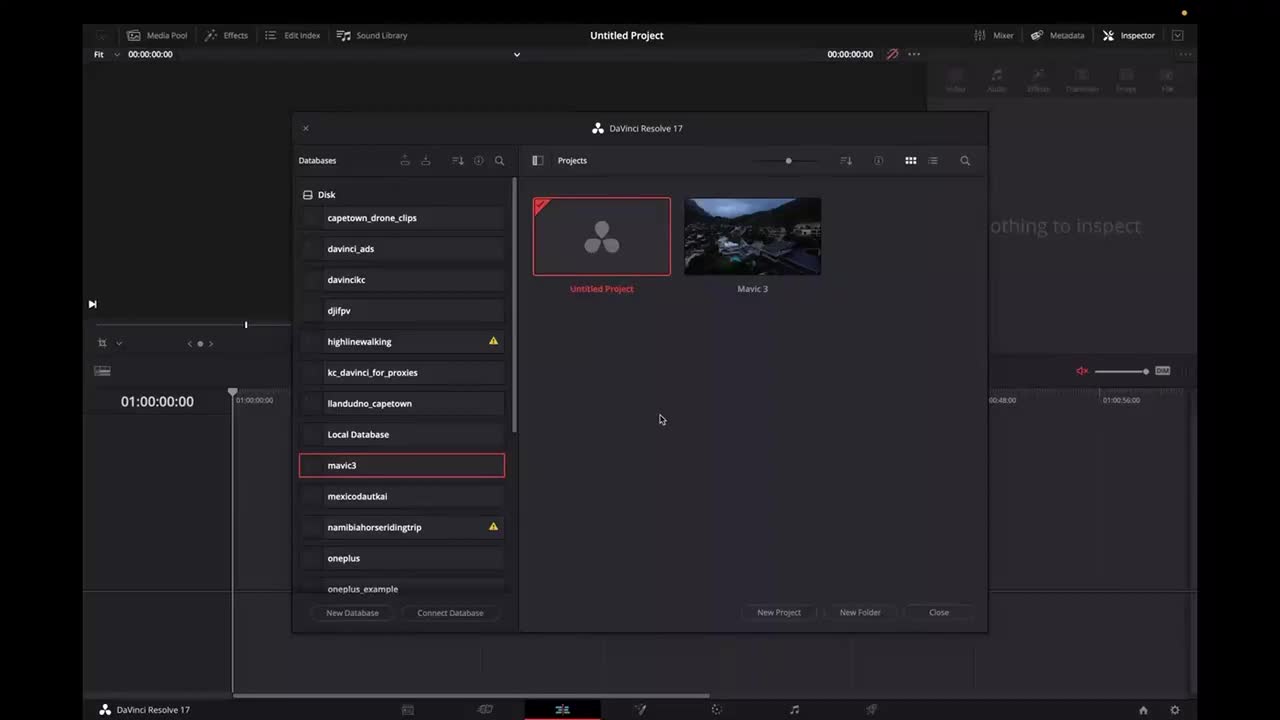The height and width of the screenshot is (720, 1280).
Task: Show project information icon
Action: click(x=879, y=160)
